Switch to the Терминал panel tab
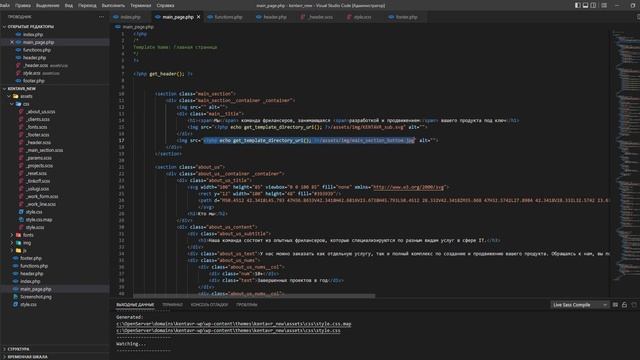This screenshot has height=360, width=640. click(173, 305)
